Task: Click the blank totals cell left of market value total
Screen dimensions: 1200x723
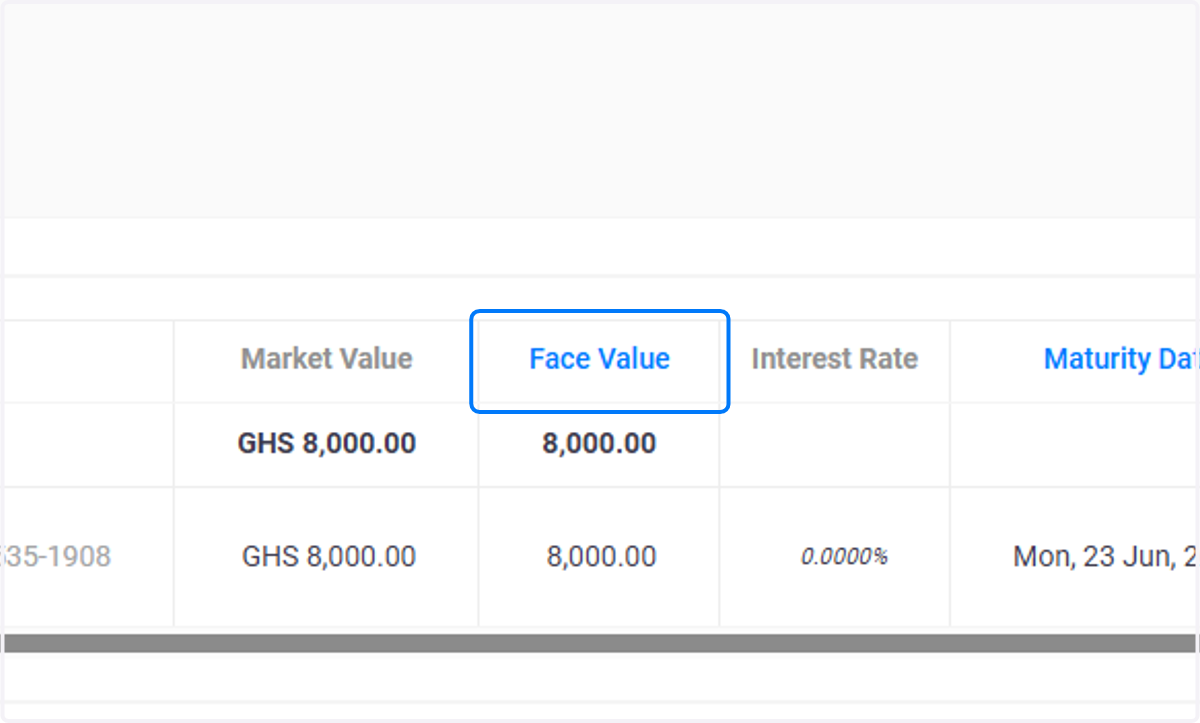Action: click(x=88, y=445)
